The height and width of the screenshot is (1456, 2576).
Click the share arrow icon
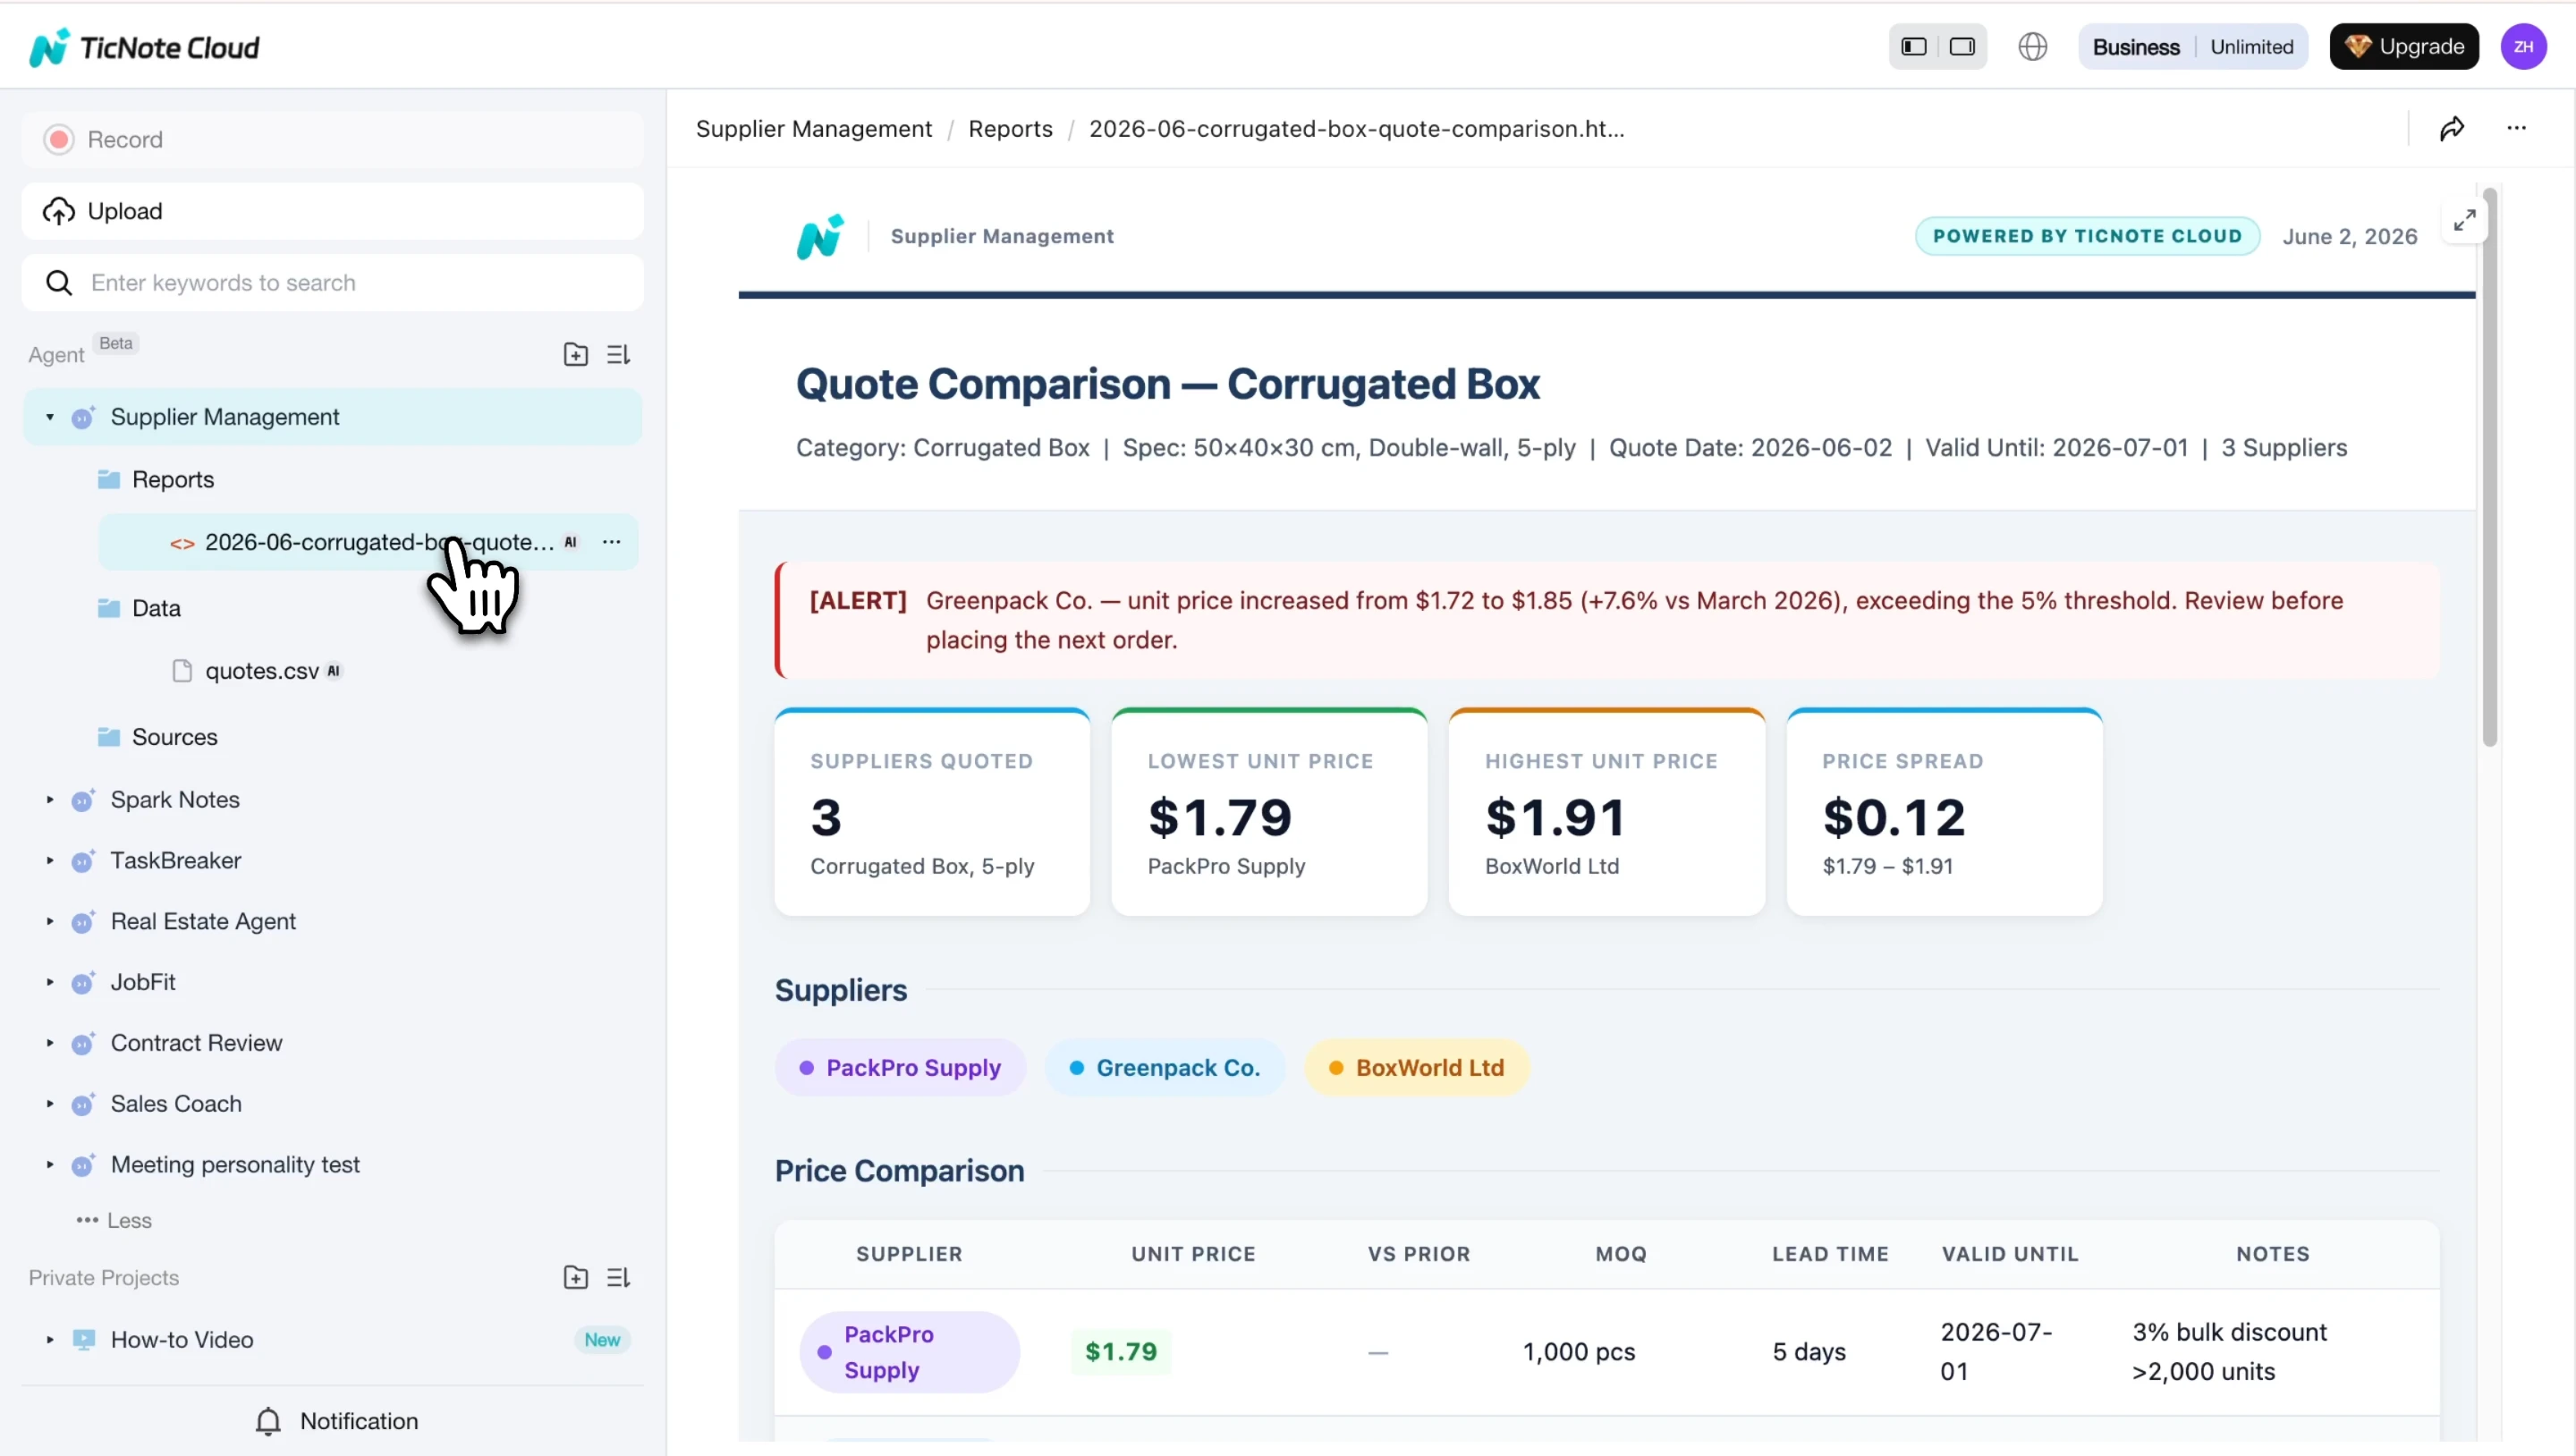pos(2451,128)
